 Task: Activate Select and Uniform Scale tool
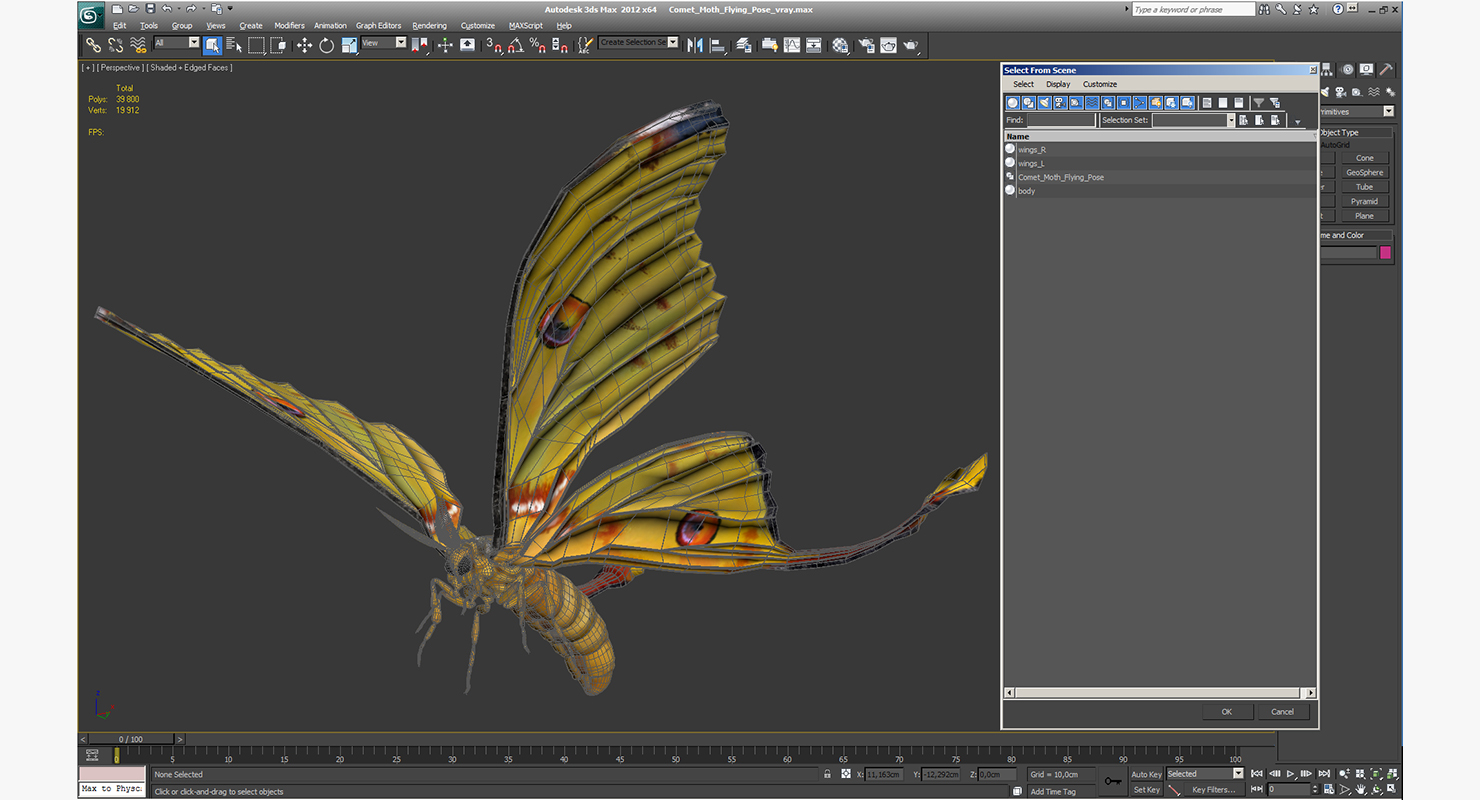point(349,45)
